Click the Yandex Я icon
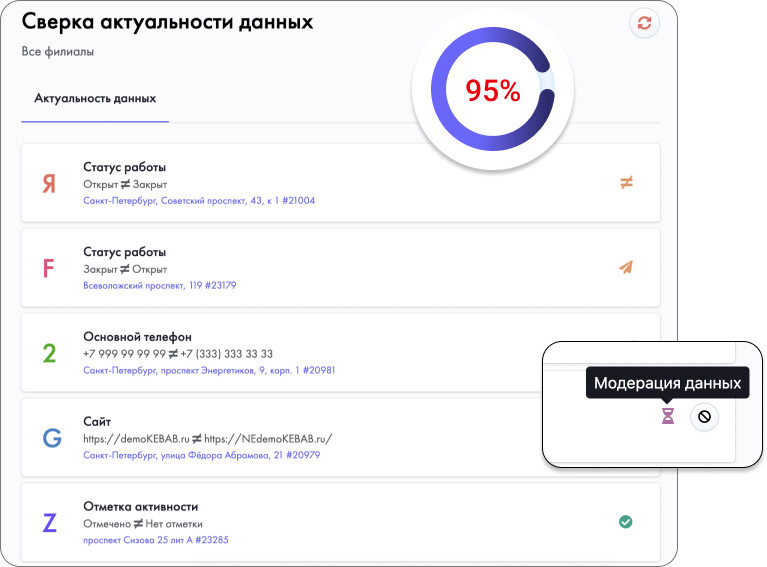This screenshot has height=567, width=767. click(49, 184)
